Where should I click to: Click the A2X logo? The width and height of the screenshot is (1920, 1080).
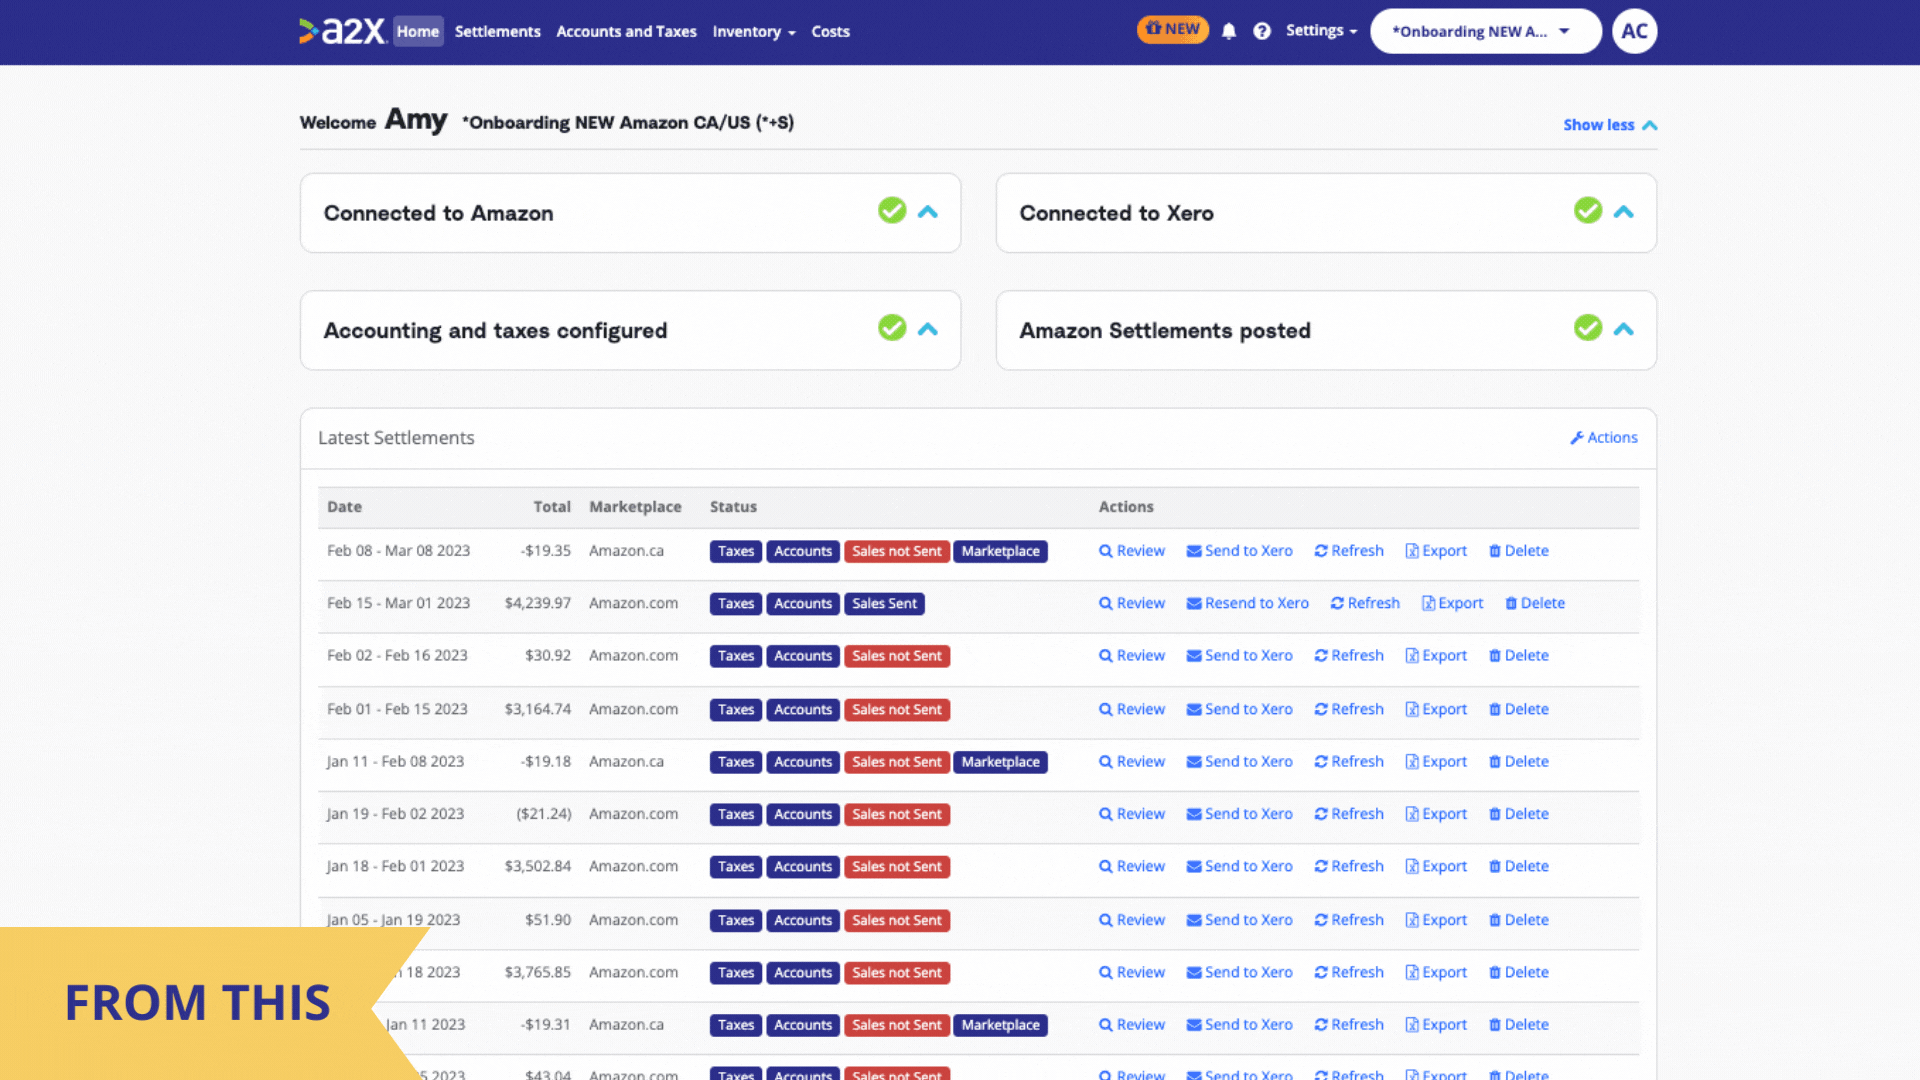342,31
